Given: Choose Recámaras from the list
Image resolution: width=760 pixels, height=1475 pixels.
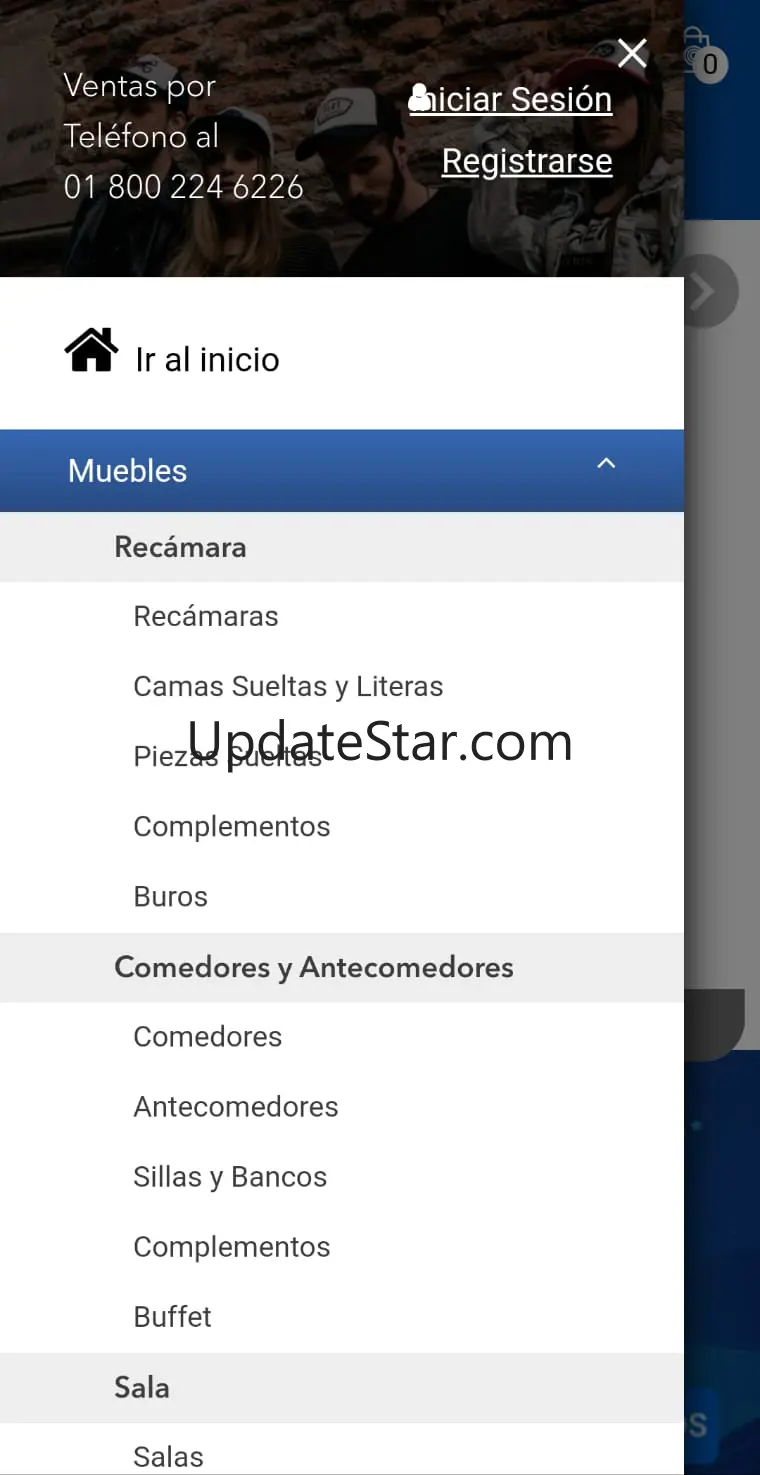Looking at the screenshot, I should point(206,616).
